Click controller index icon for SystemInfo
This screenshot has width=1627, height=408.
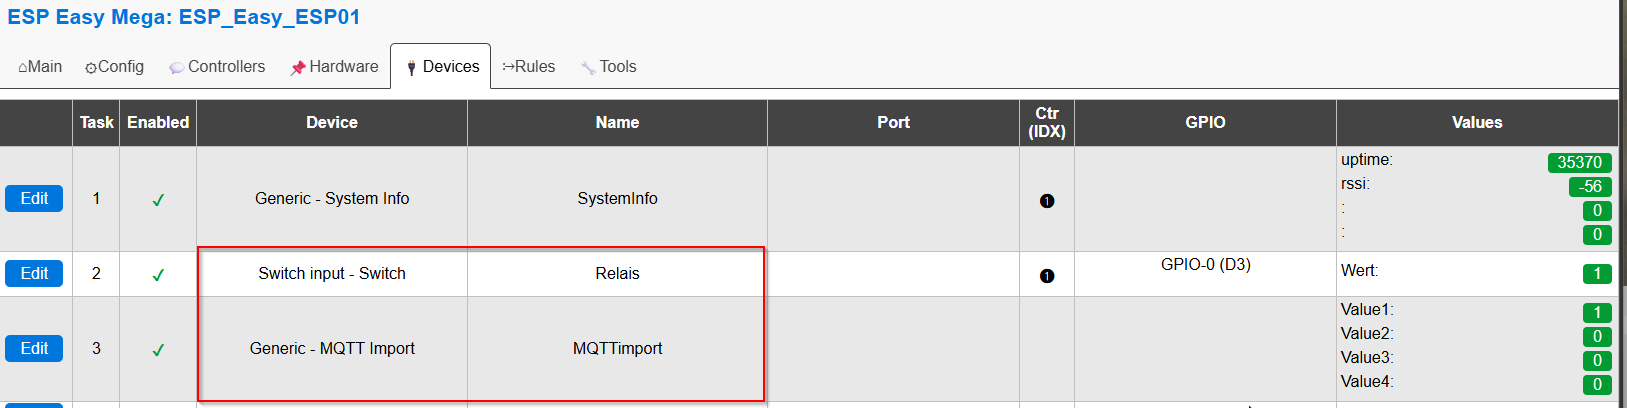[x=1047, y=201]
